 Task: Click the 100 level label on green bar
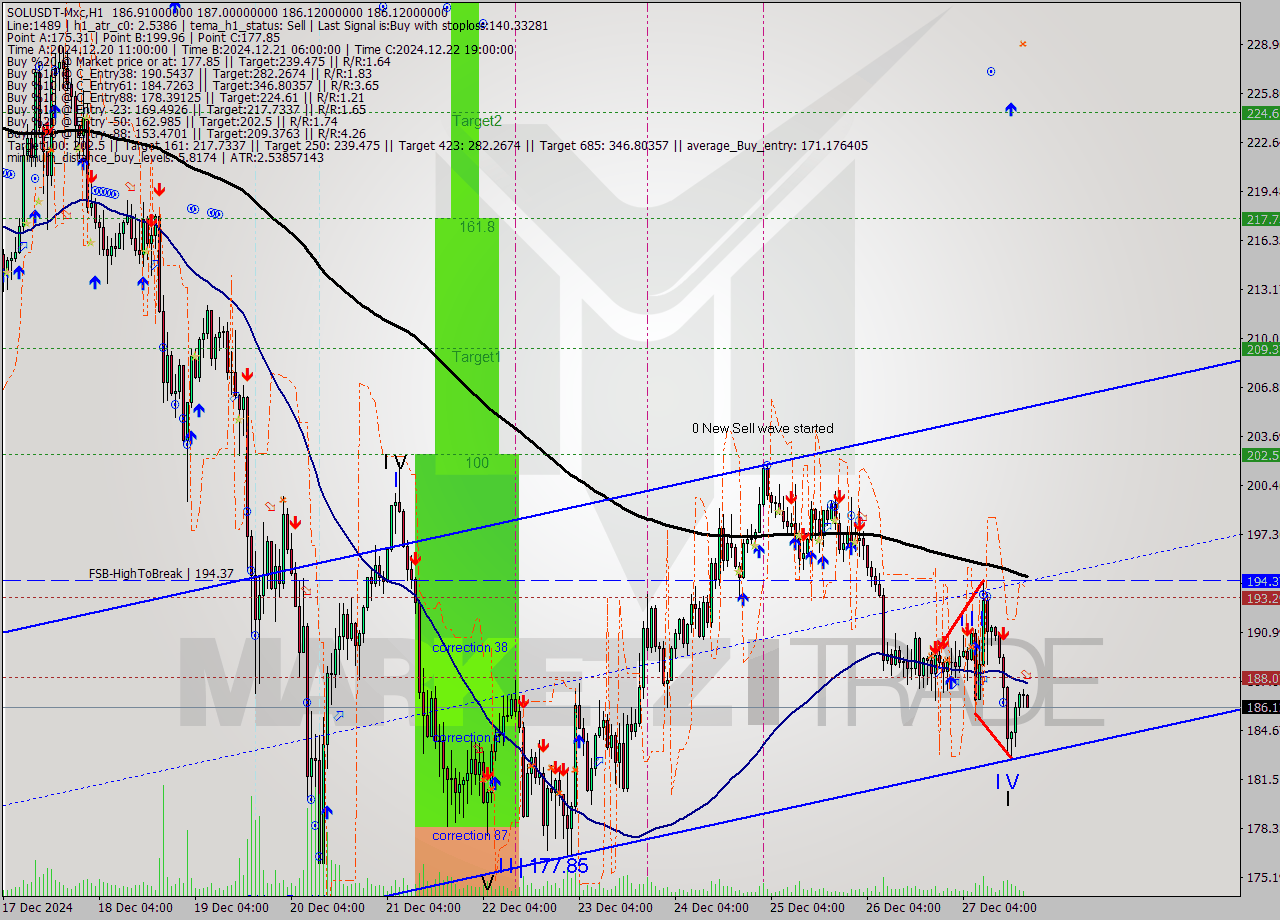click(477, 464)
